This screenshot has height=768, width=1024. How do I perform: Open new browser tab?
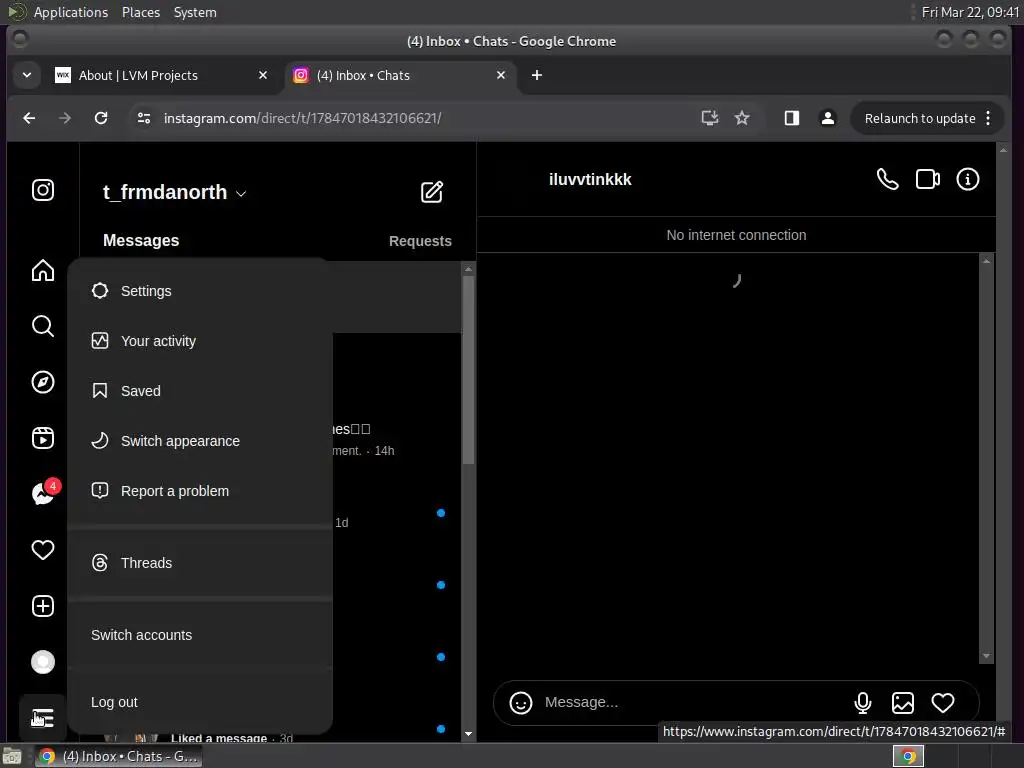coord(537,75)
